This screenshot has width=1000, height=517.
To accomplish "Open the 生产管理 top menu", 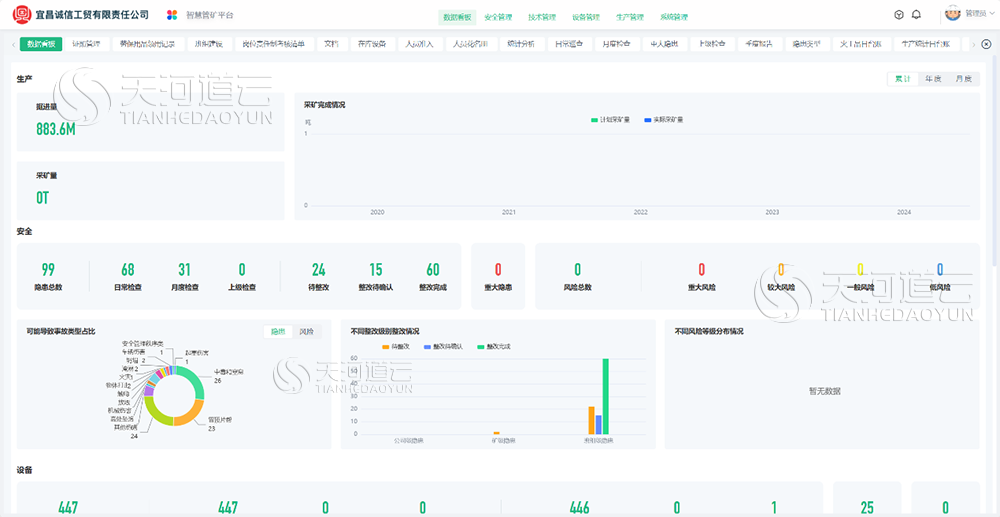I will (x=630, y=17).
